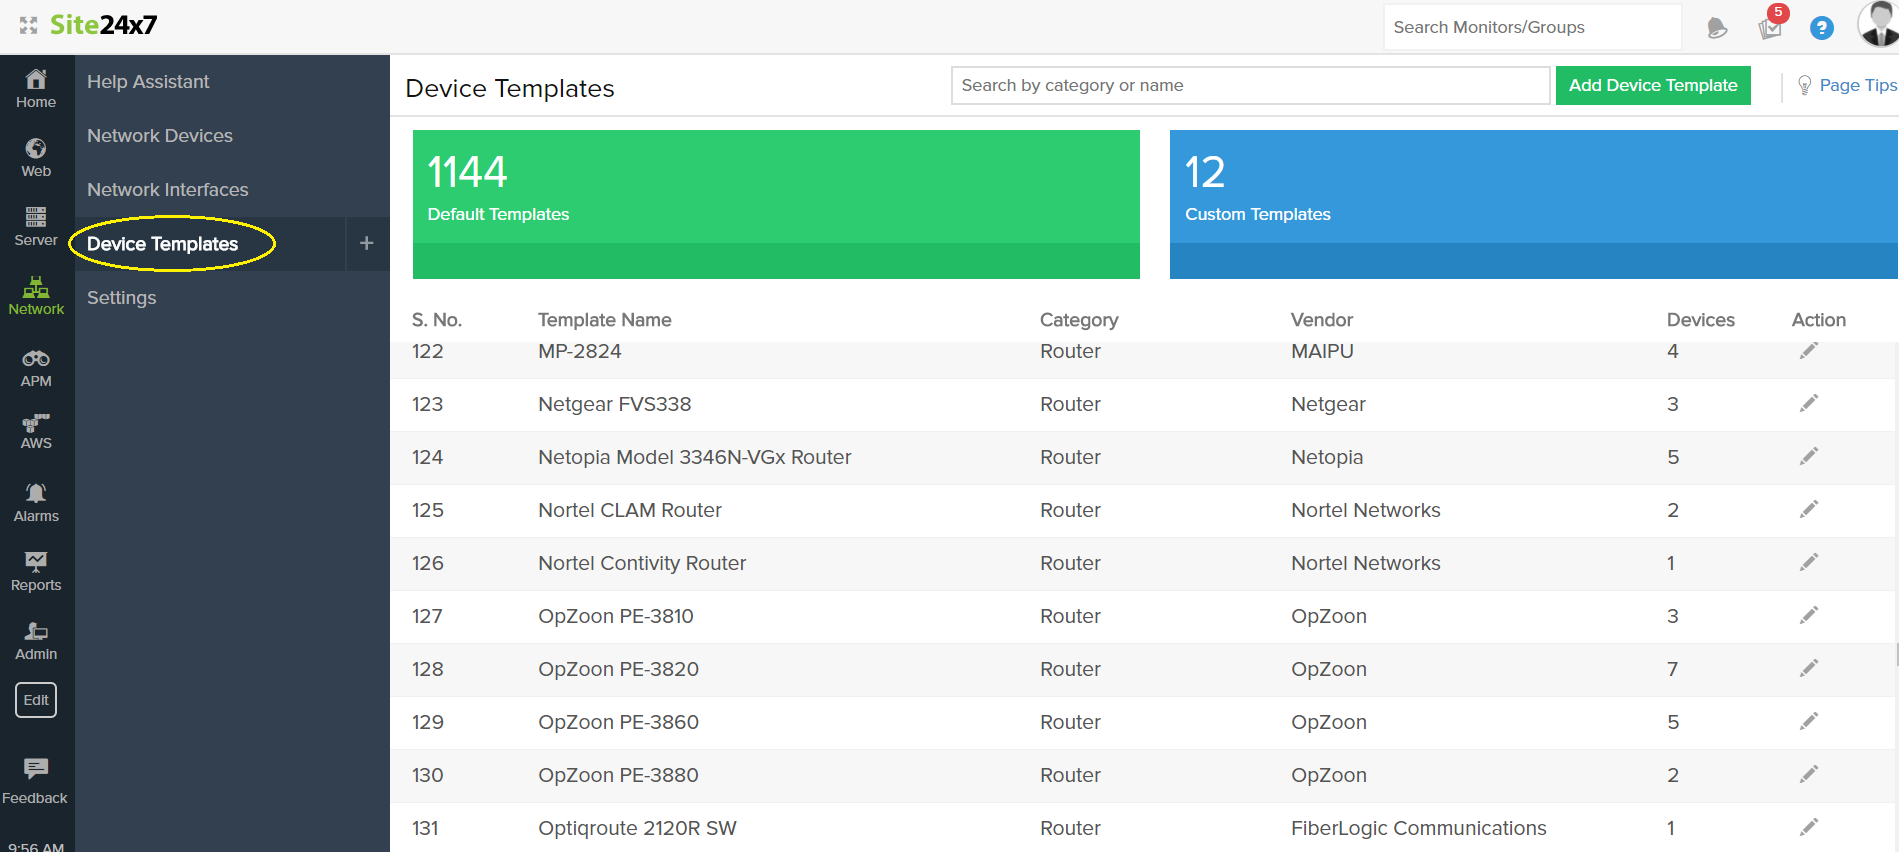Viewport: 1899px width, 852px height.
Task: Click the Add Device Template button
Action: point(1653,86)
